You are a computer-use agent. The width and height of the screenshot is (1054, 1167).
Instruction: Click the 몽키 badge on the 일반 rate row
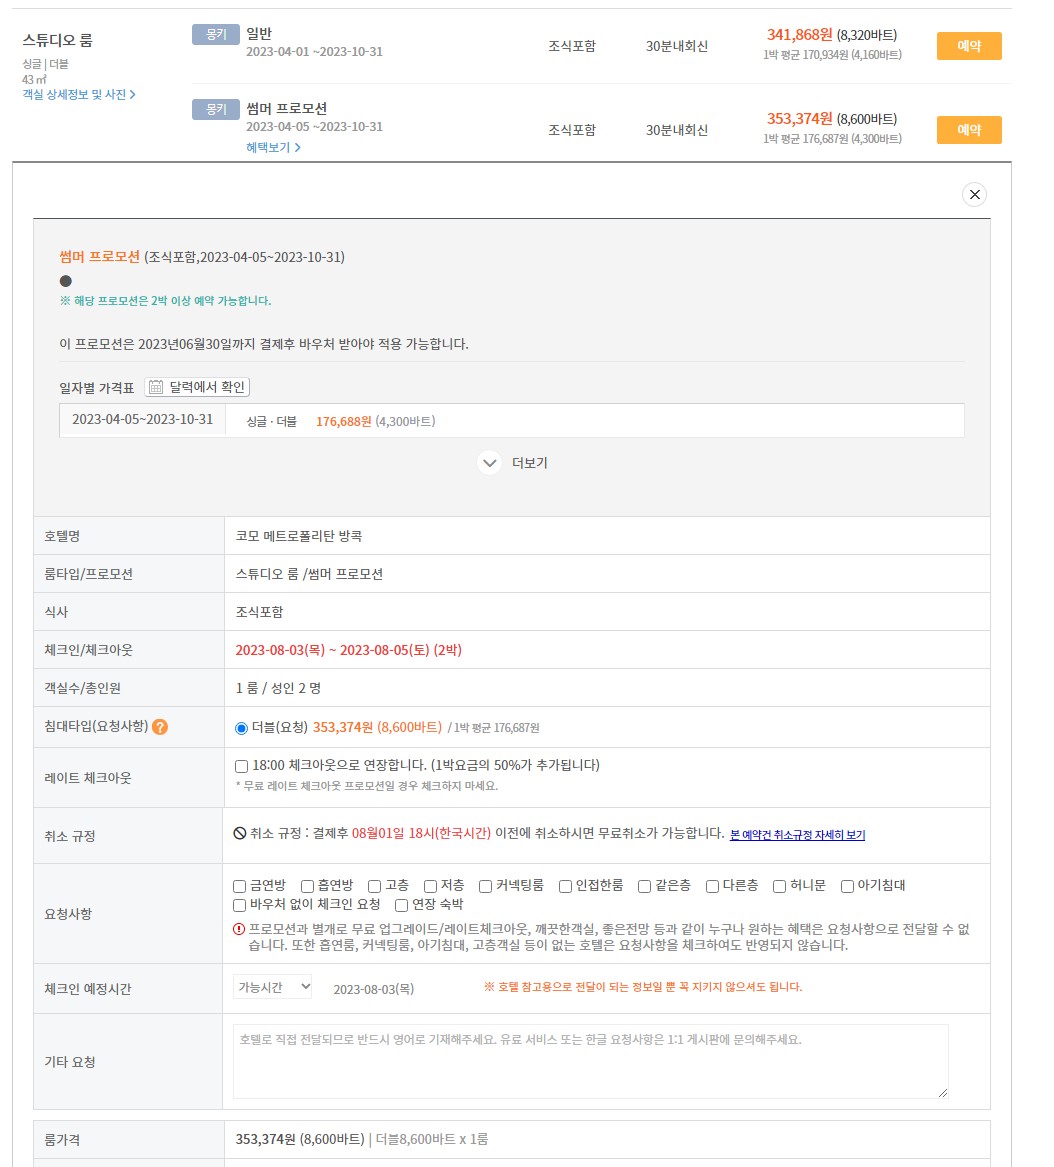[216, 34]
